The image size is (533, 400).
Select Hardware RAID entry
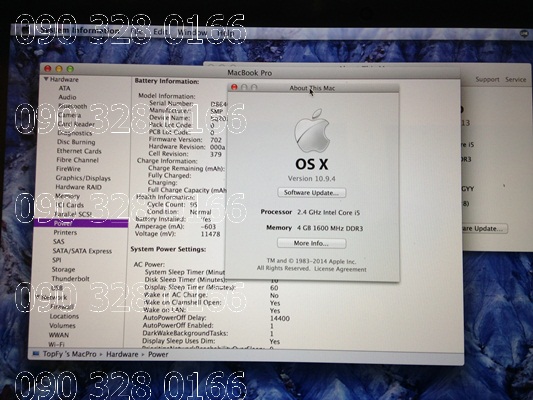(x=79, y=187)
